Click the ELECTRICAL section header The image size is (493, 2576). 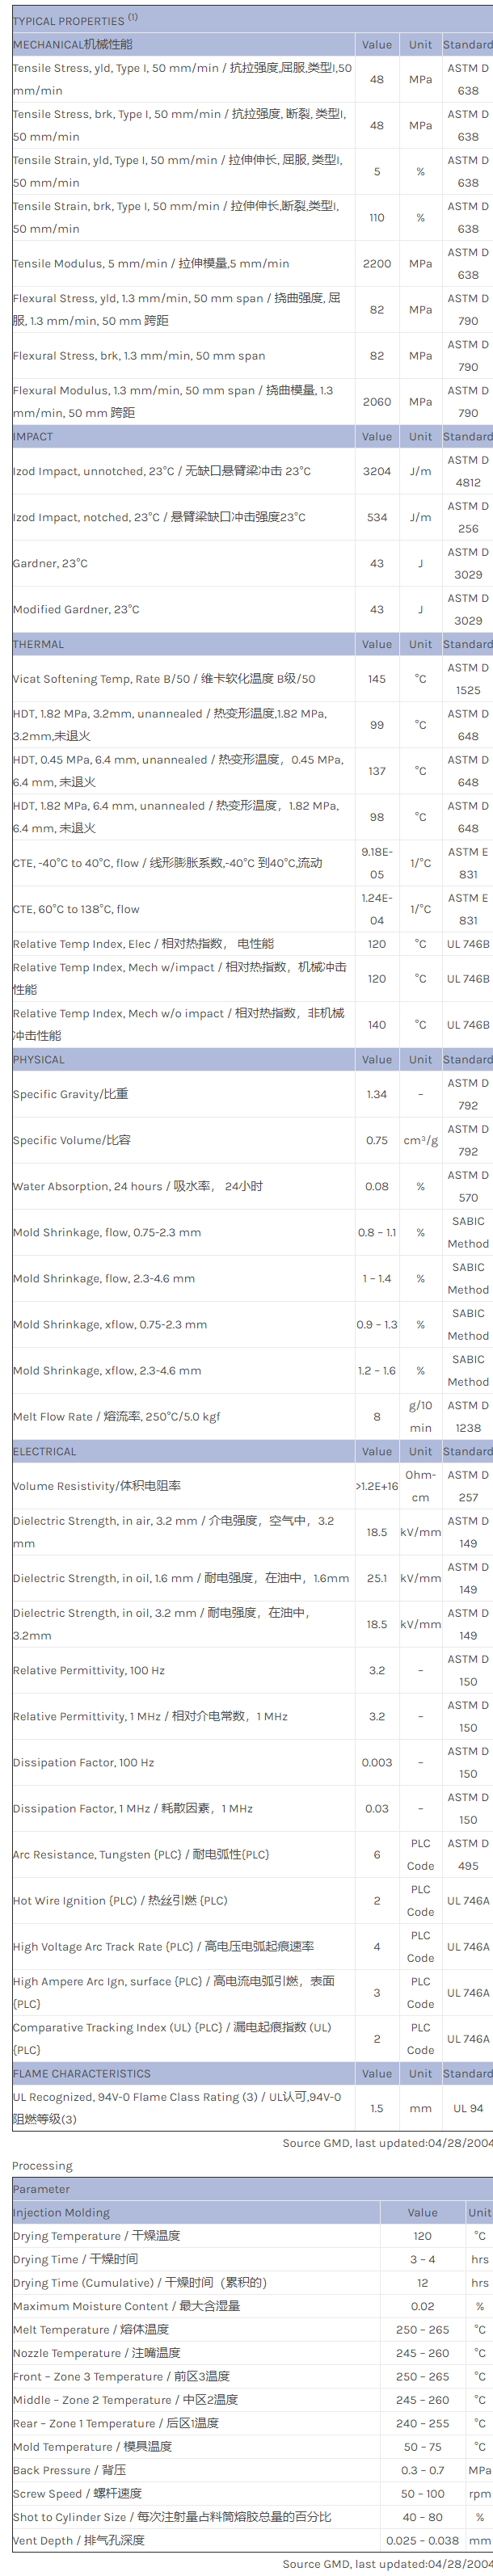point(44,1452)
